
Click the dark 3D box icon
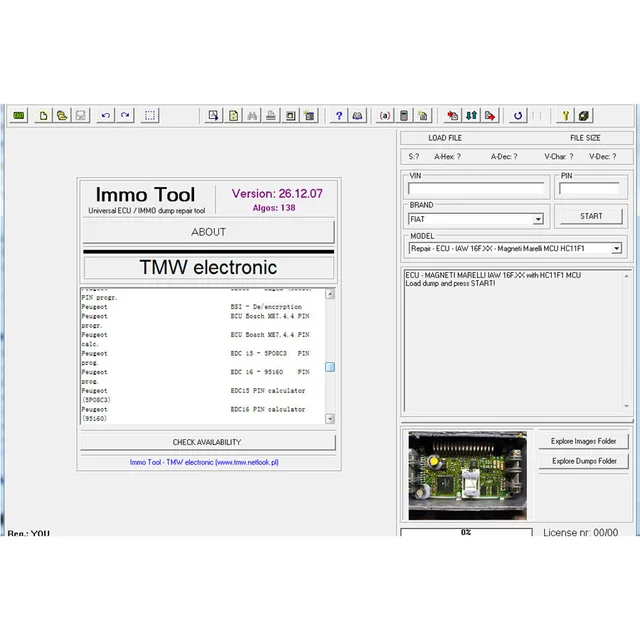[584, 116]
